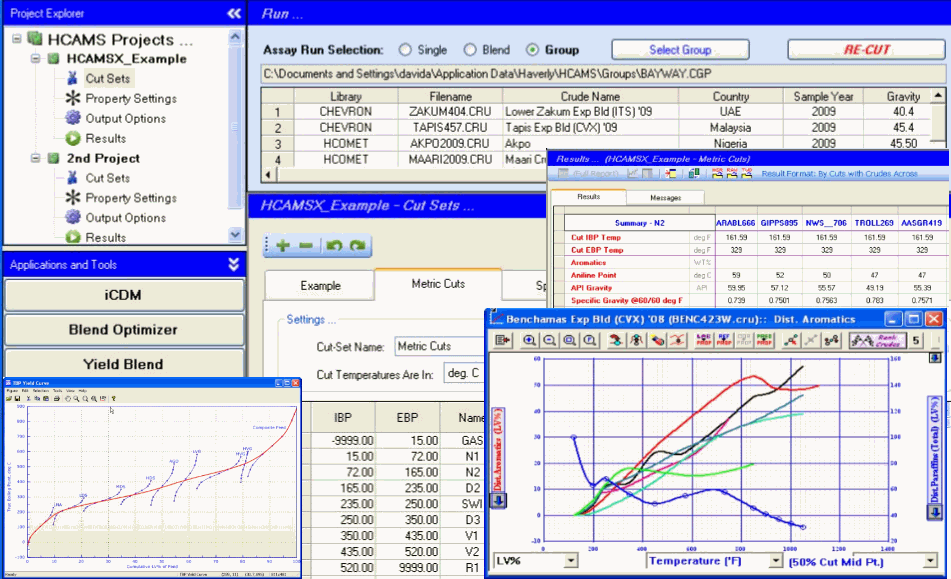Launch the Yield Blend button

[x=123, y=364]
